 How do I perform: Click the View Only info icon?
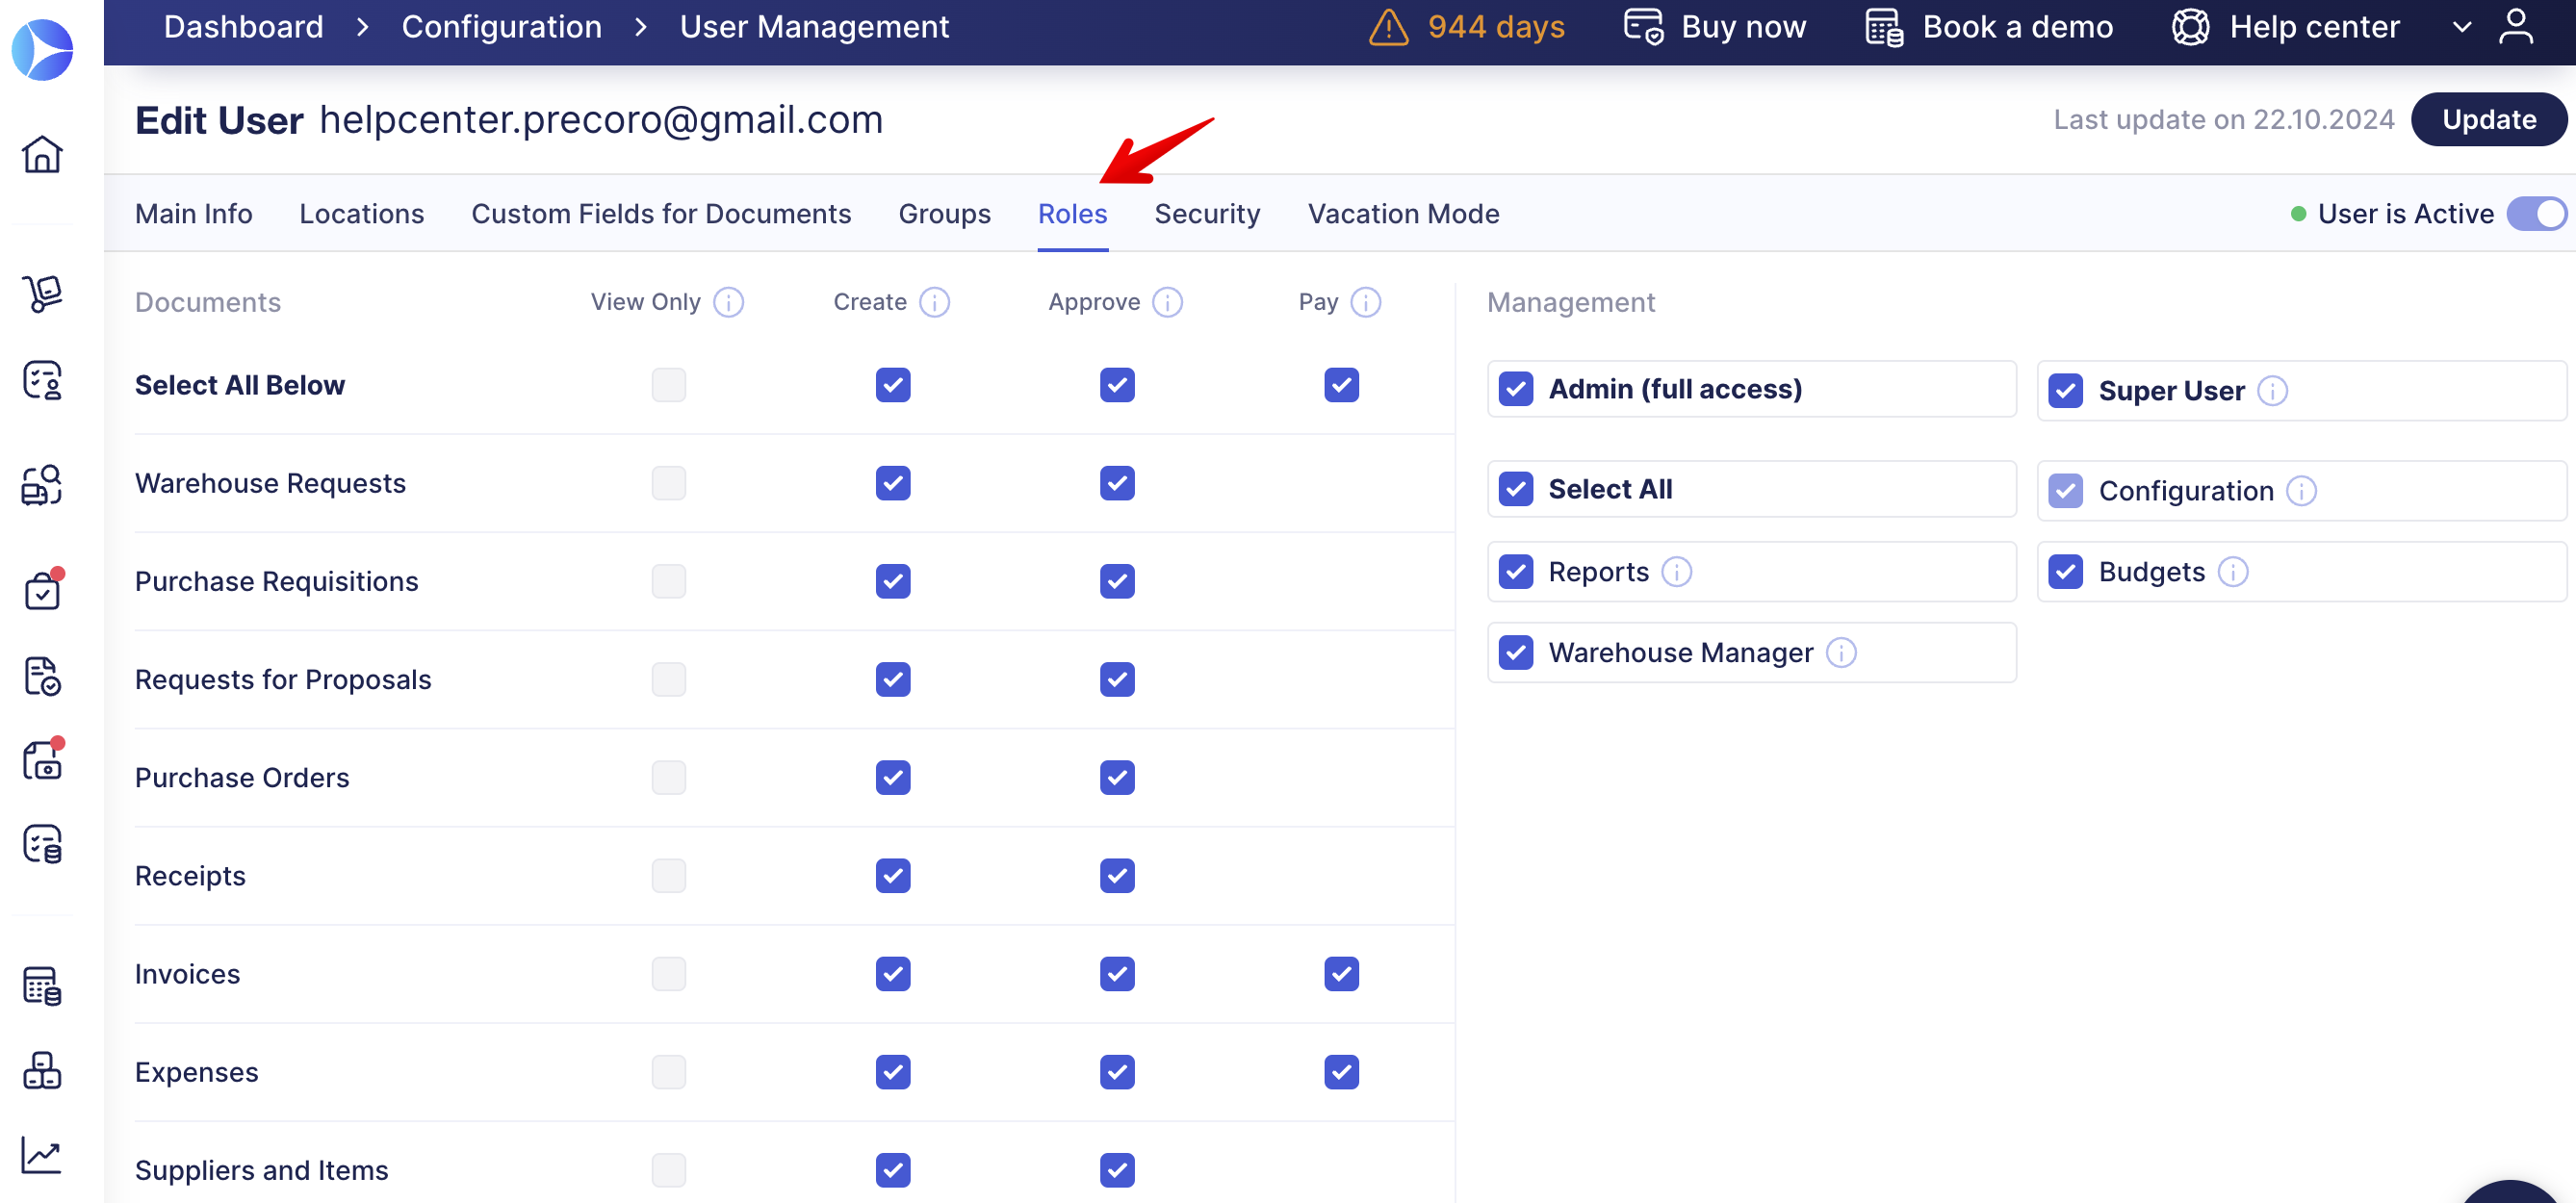tap(728, 302)
